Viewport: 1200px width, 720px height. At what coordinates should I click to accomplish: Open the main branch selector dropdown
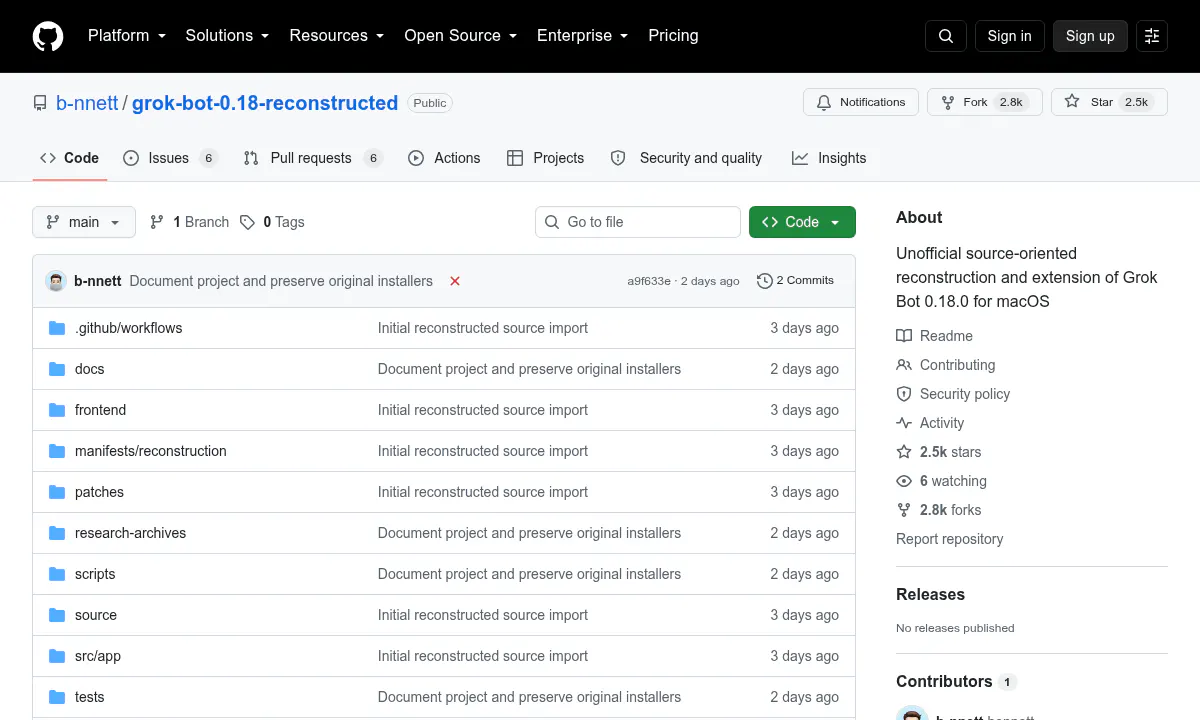pos(84,222)
